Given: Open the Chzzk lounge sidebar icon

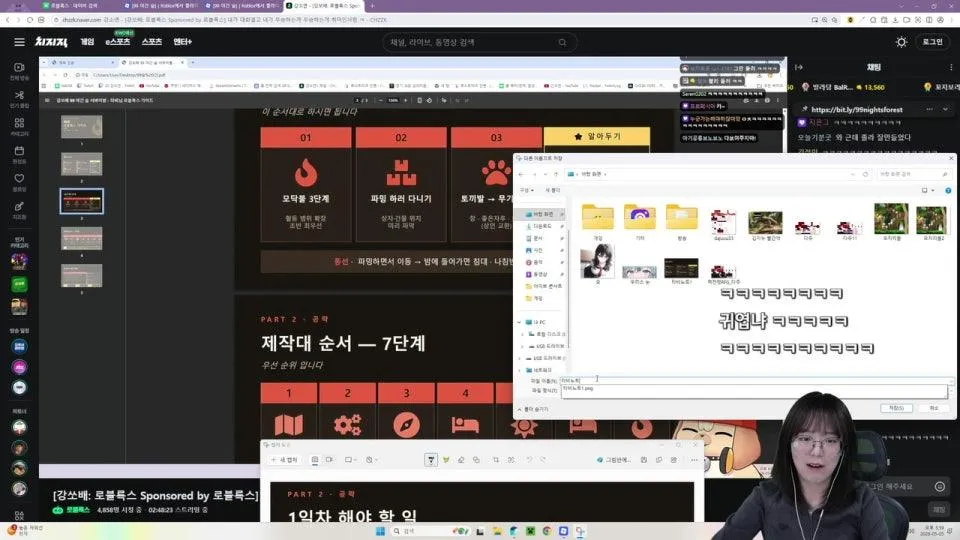Looking at the screenshot, I should pos(19,206).
